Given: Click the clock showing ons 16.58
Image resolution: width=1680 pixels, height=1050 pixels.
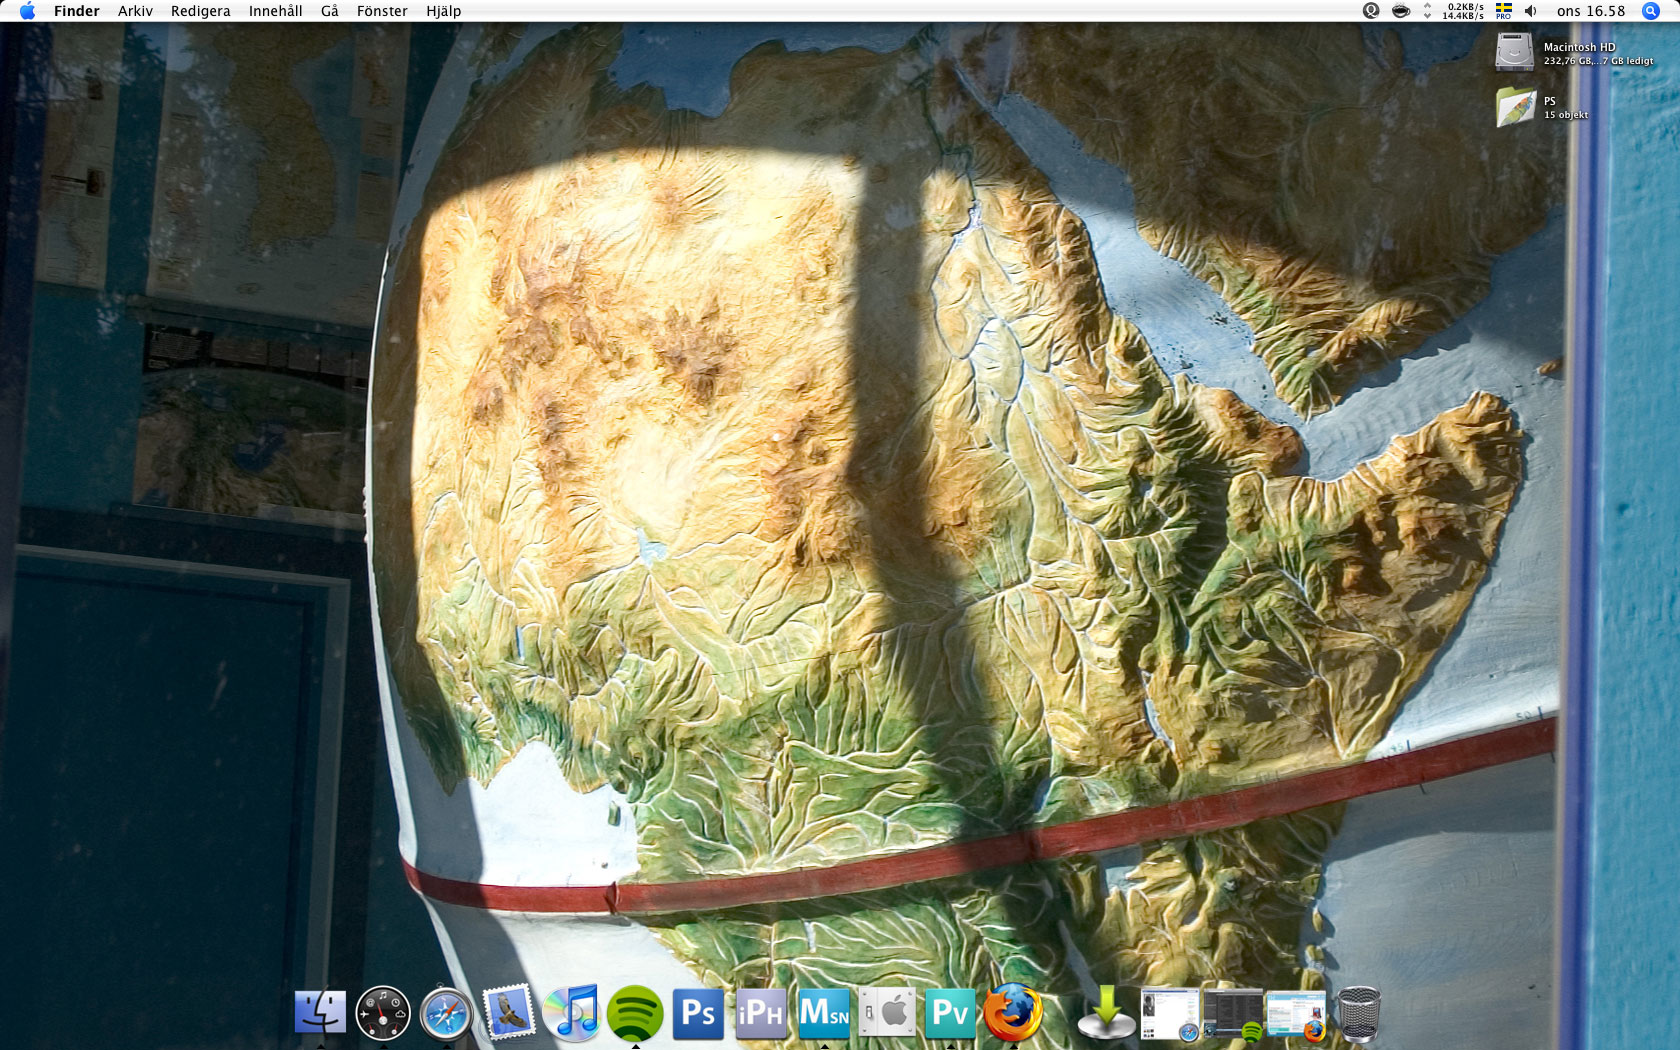Looking at the screenshot, I should point(1591,11).
